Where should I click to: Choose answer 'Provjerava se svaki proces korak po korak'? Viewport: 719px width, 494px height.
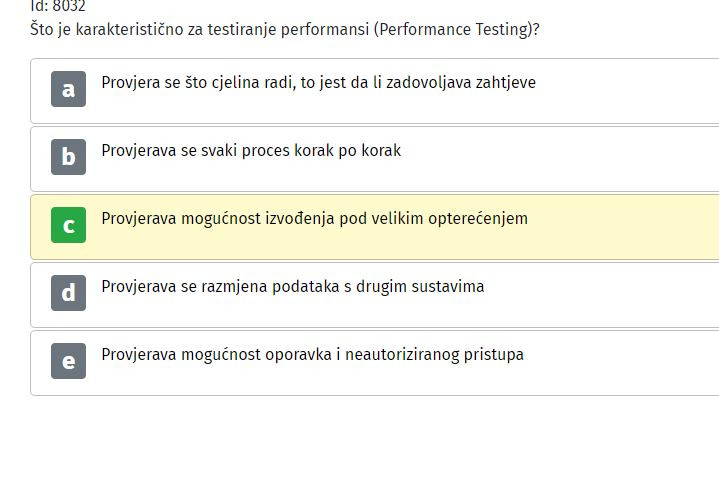pos(251,150)
